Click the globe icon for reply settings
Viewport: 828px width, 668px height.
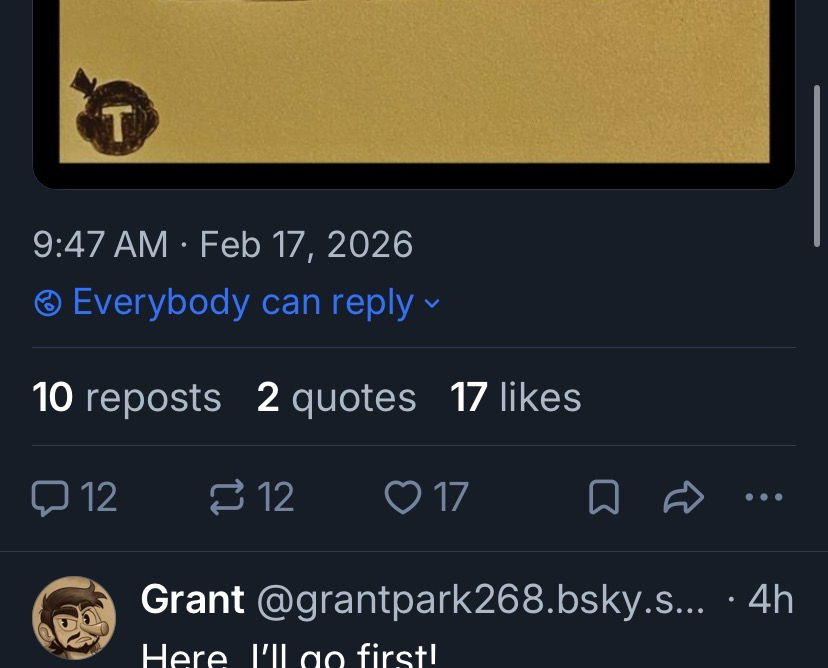click(x=48, y=302)
